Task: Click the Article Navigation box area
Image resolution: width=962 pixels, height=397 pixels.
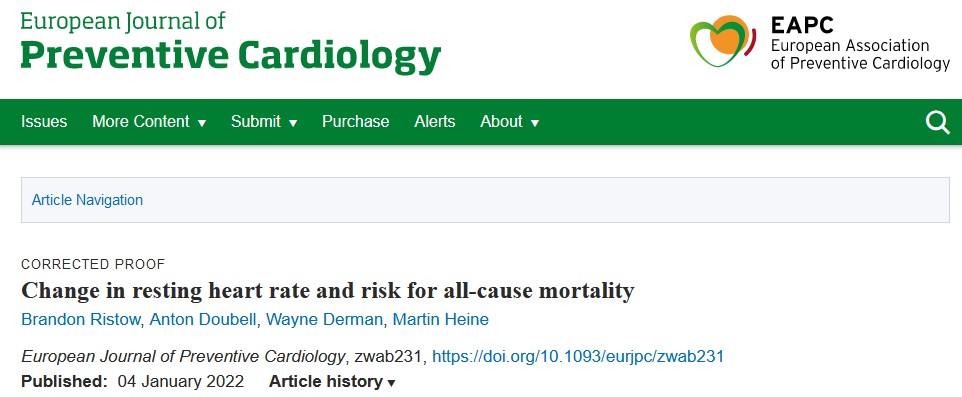Action: coord(485,200)
